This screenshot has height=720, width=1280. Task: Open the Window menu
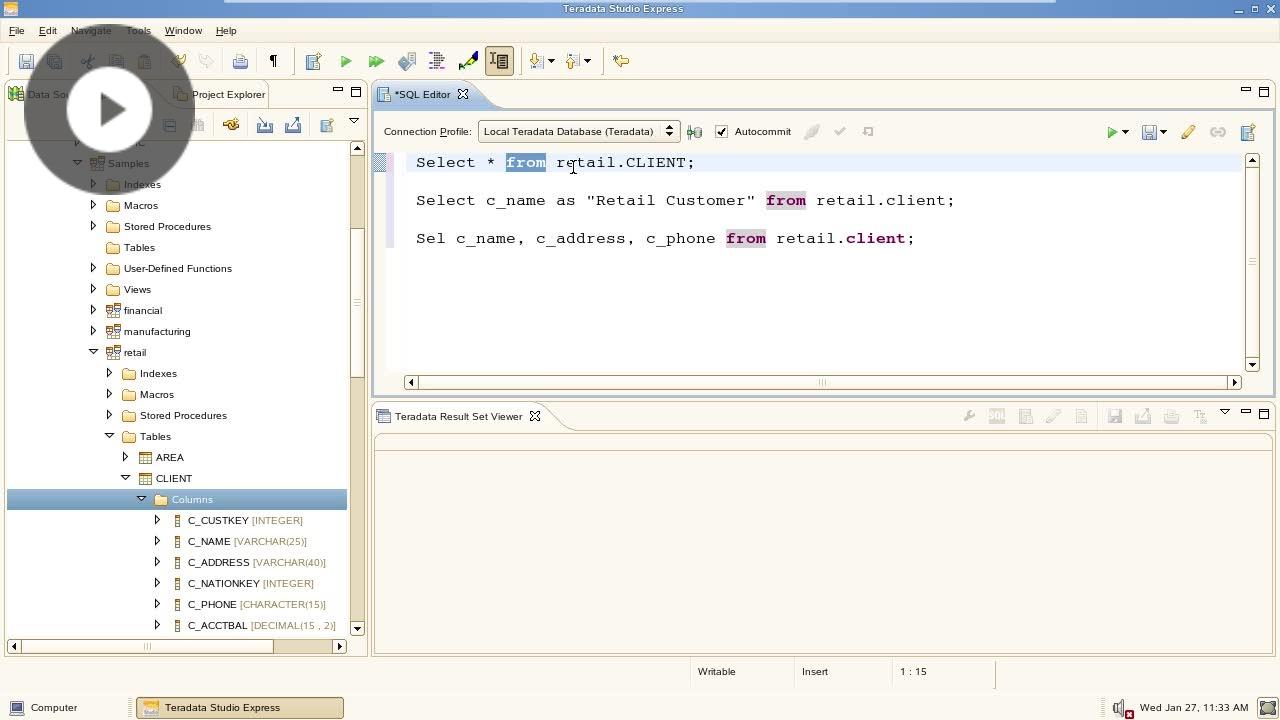pos(183,31)
